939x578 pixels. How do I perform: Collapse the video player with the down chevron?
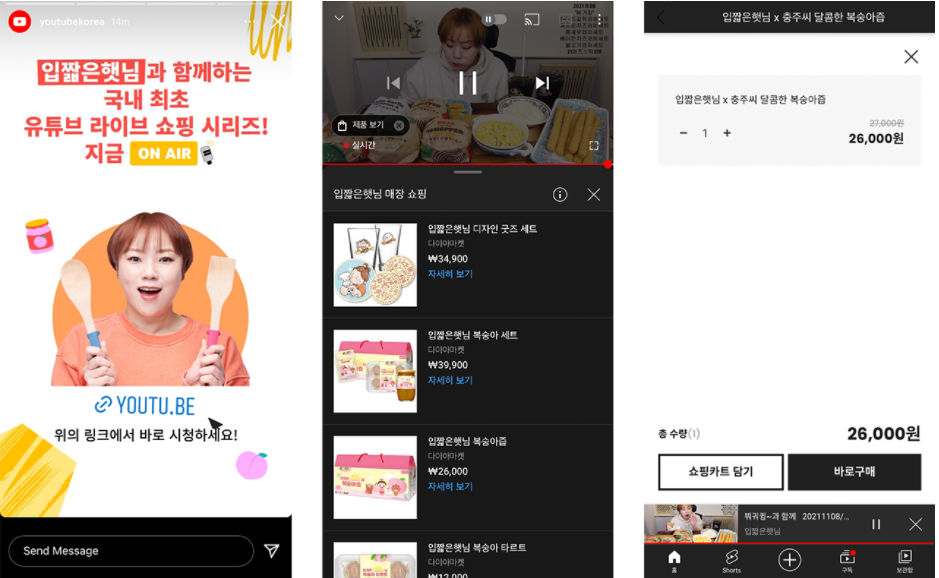(x=339, y=18)
